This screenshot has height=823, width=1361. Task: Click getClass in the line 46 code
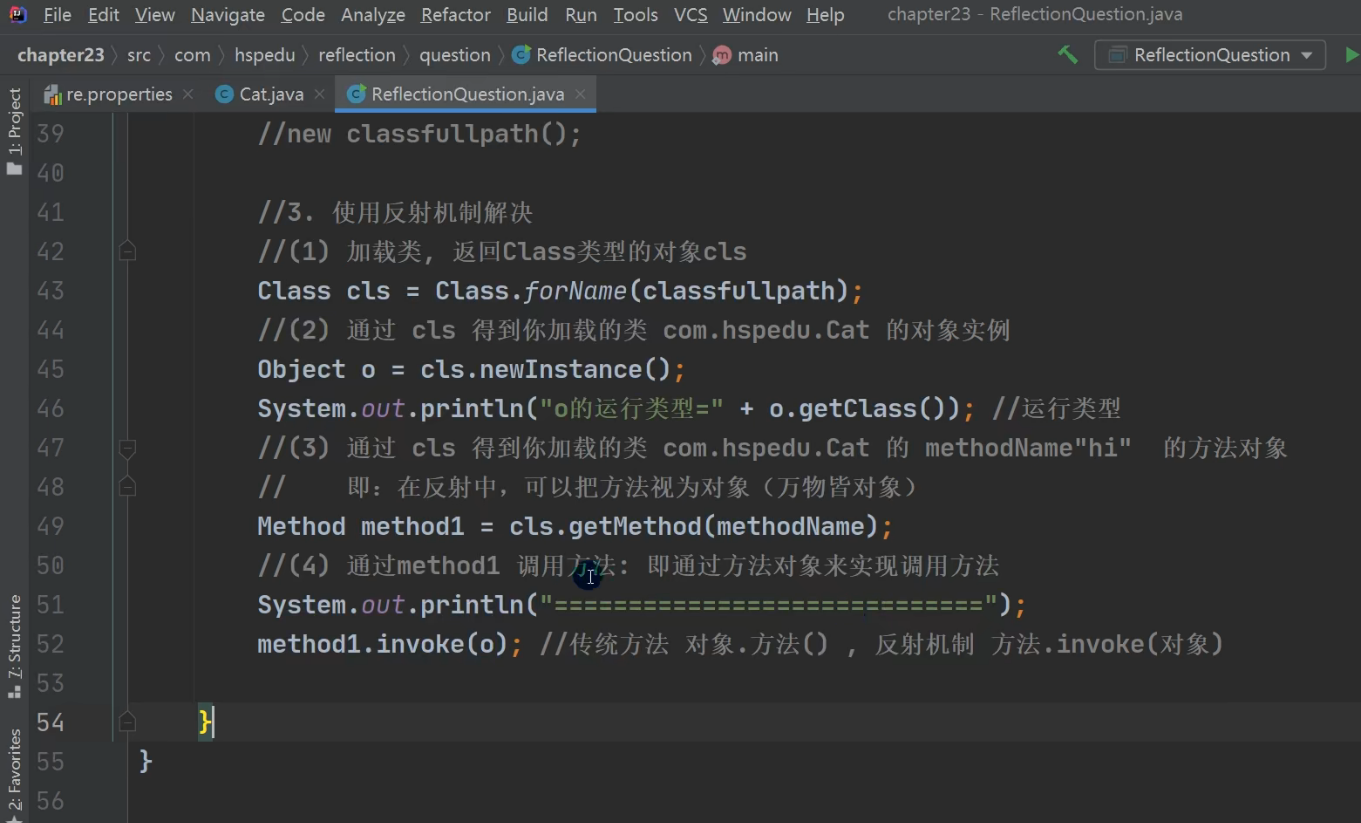click(857, 409)
